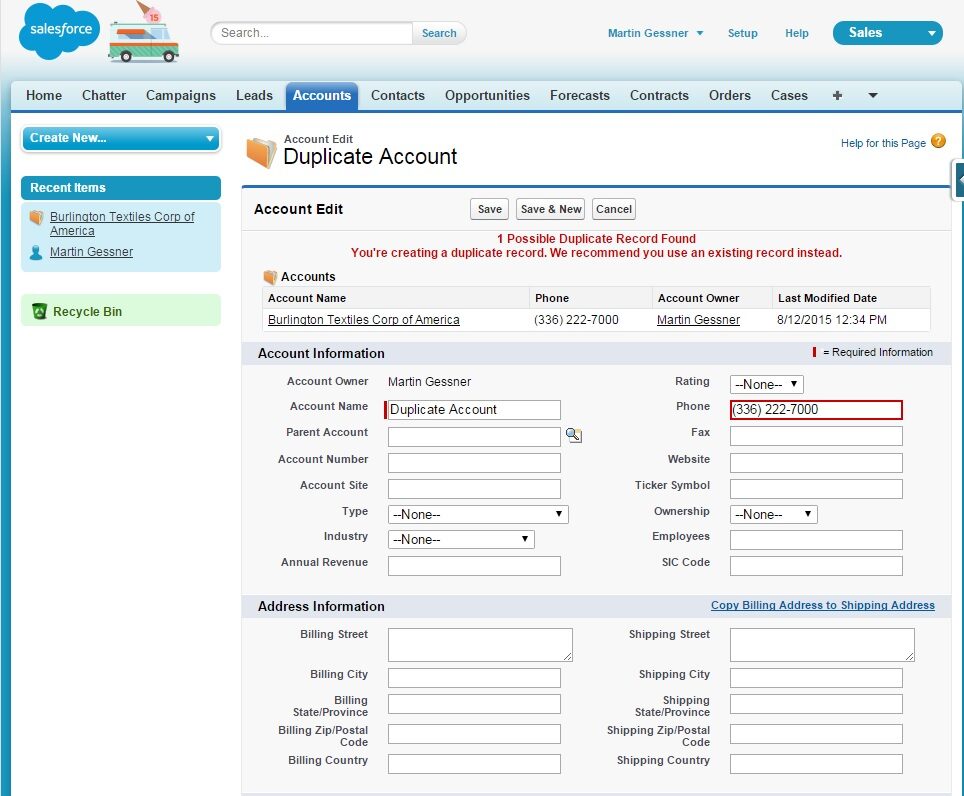
Task: Open the Type dropdown list
Action: click(478, 515)
